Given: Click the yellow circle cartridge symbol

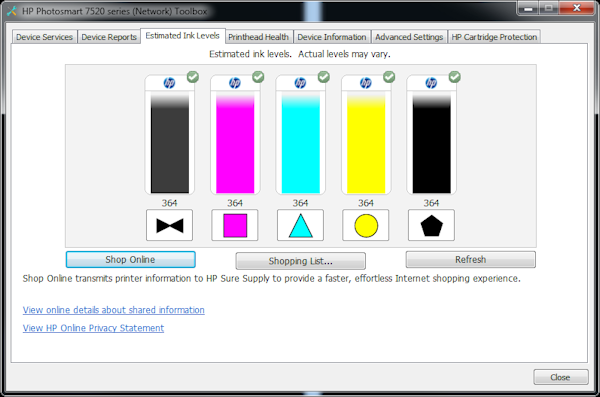Looking at the screenshot, I should click(x=366, y=225).
